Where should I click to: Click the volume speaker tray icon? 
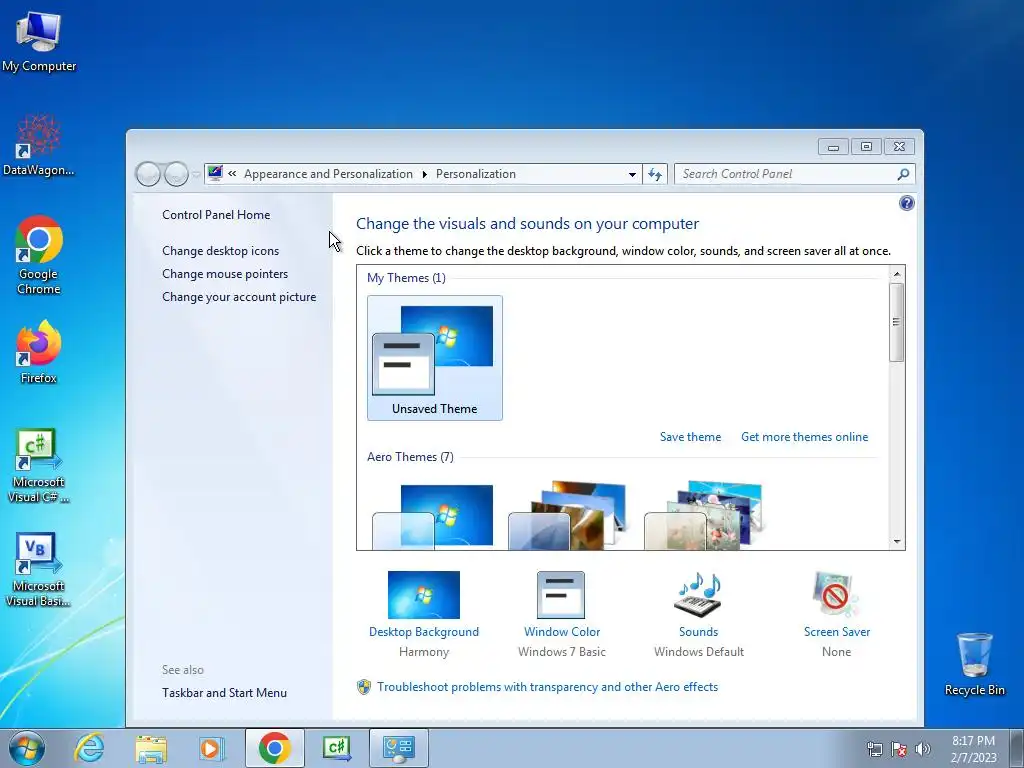923,749
